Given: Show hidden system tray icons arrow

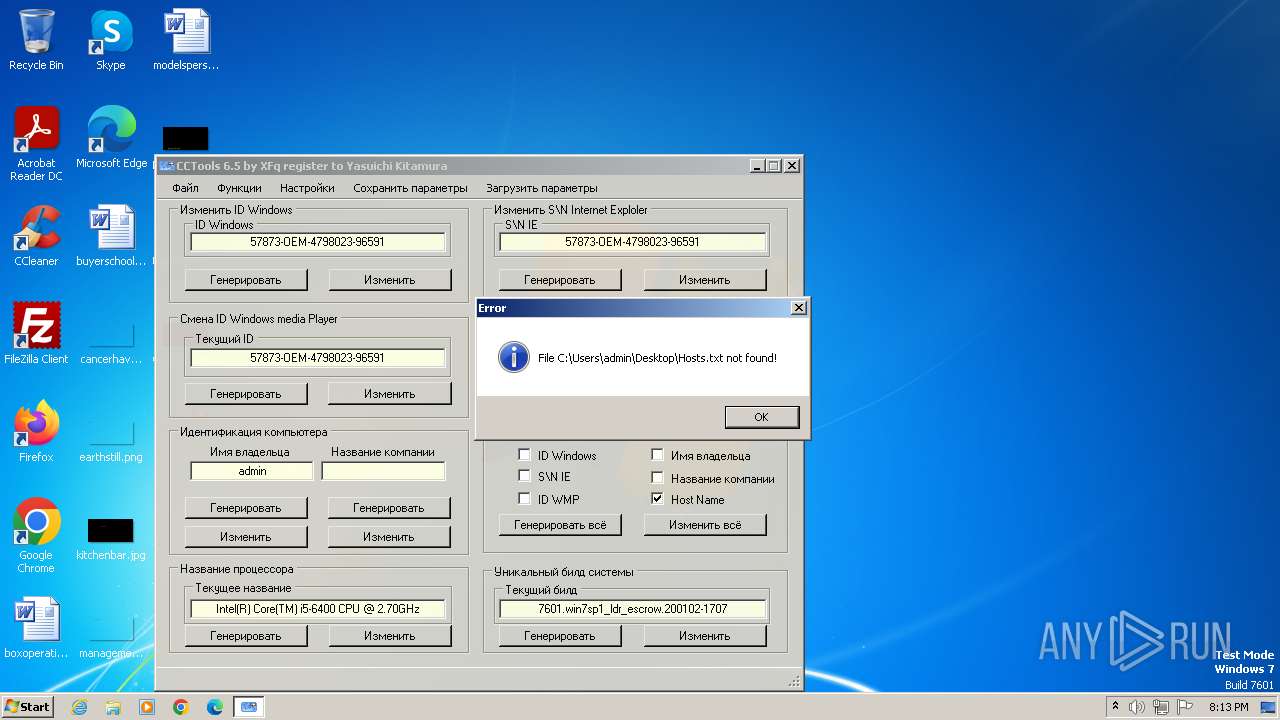Looking at the screenshot, I should point(1115,707).
